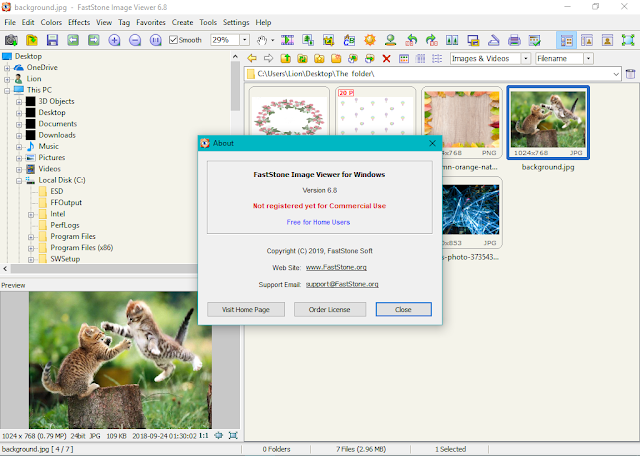The height and width of the screenshot is (456, 640).
Task: Select the background.jpg thumbnail
Action: pyautogui.click(x=548, y=122)
